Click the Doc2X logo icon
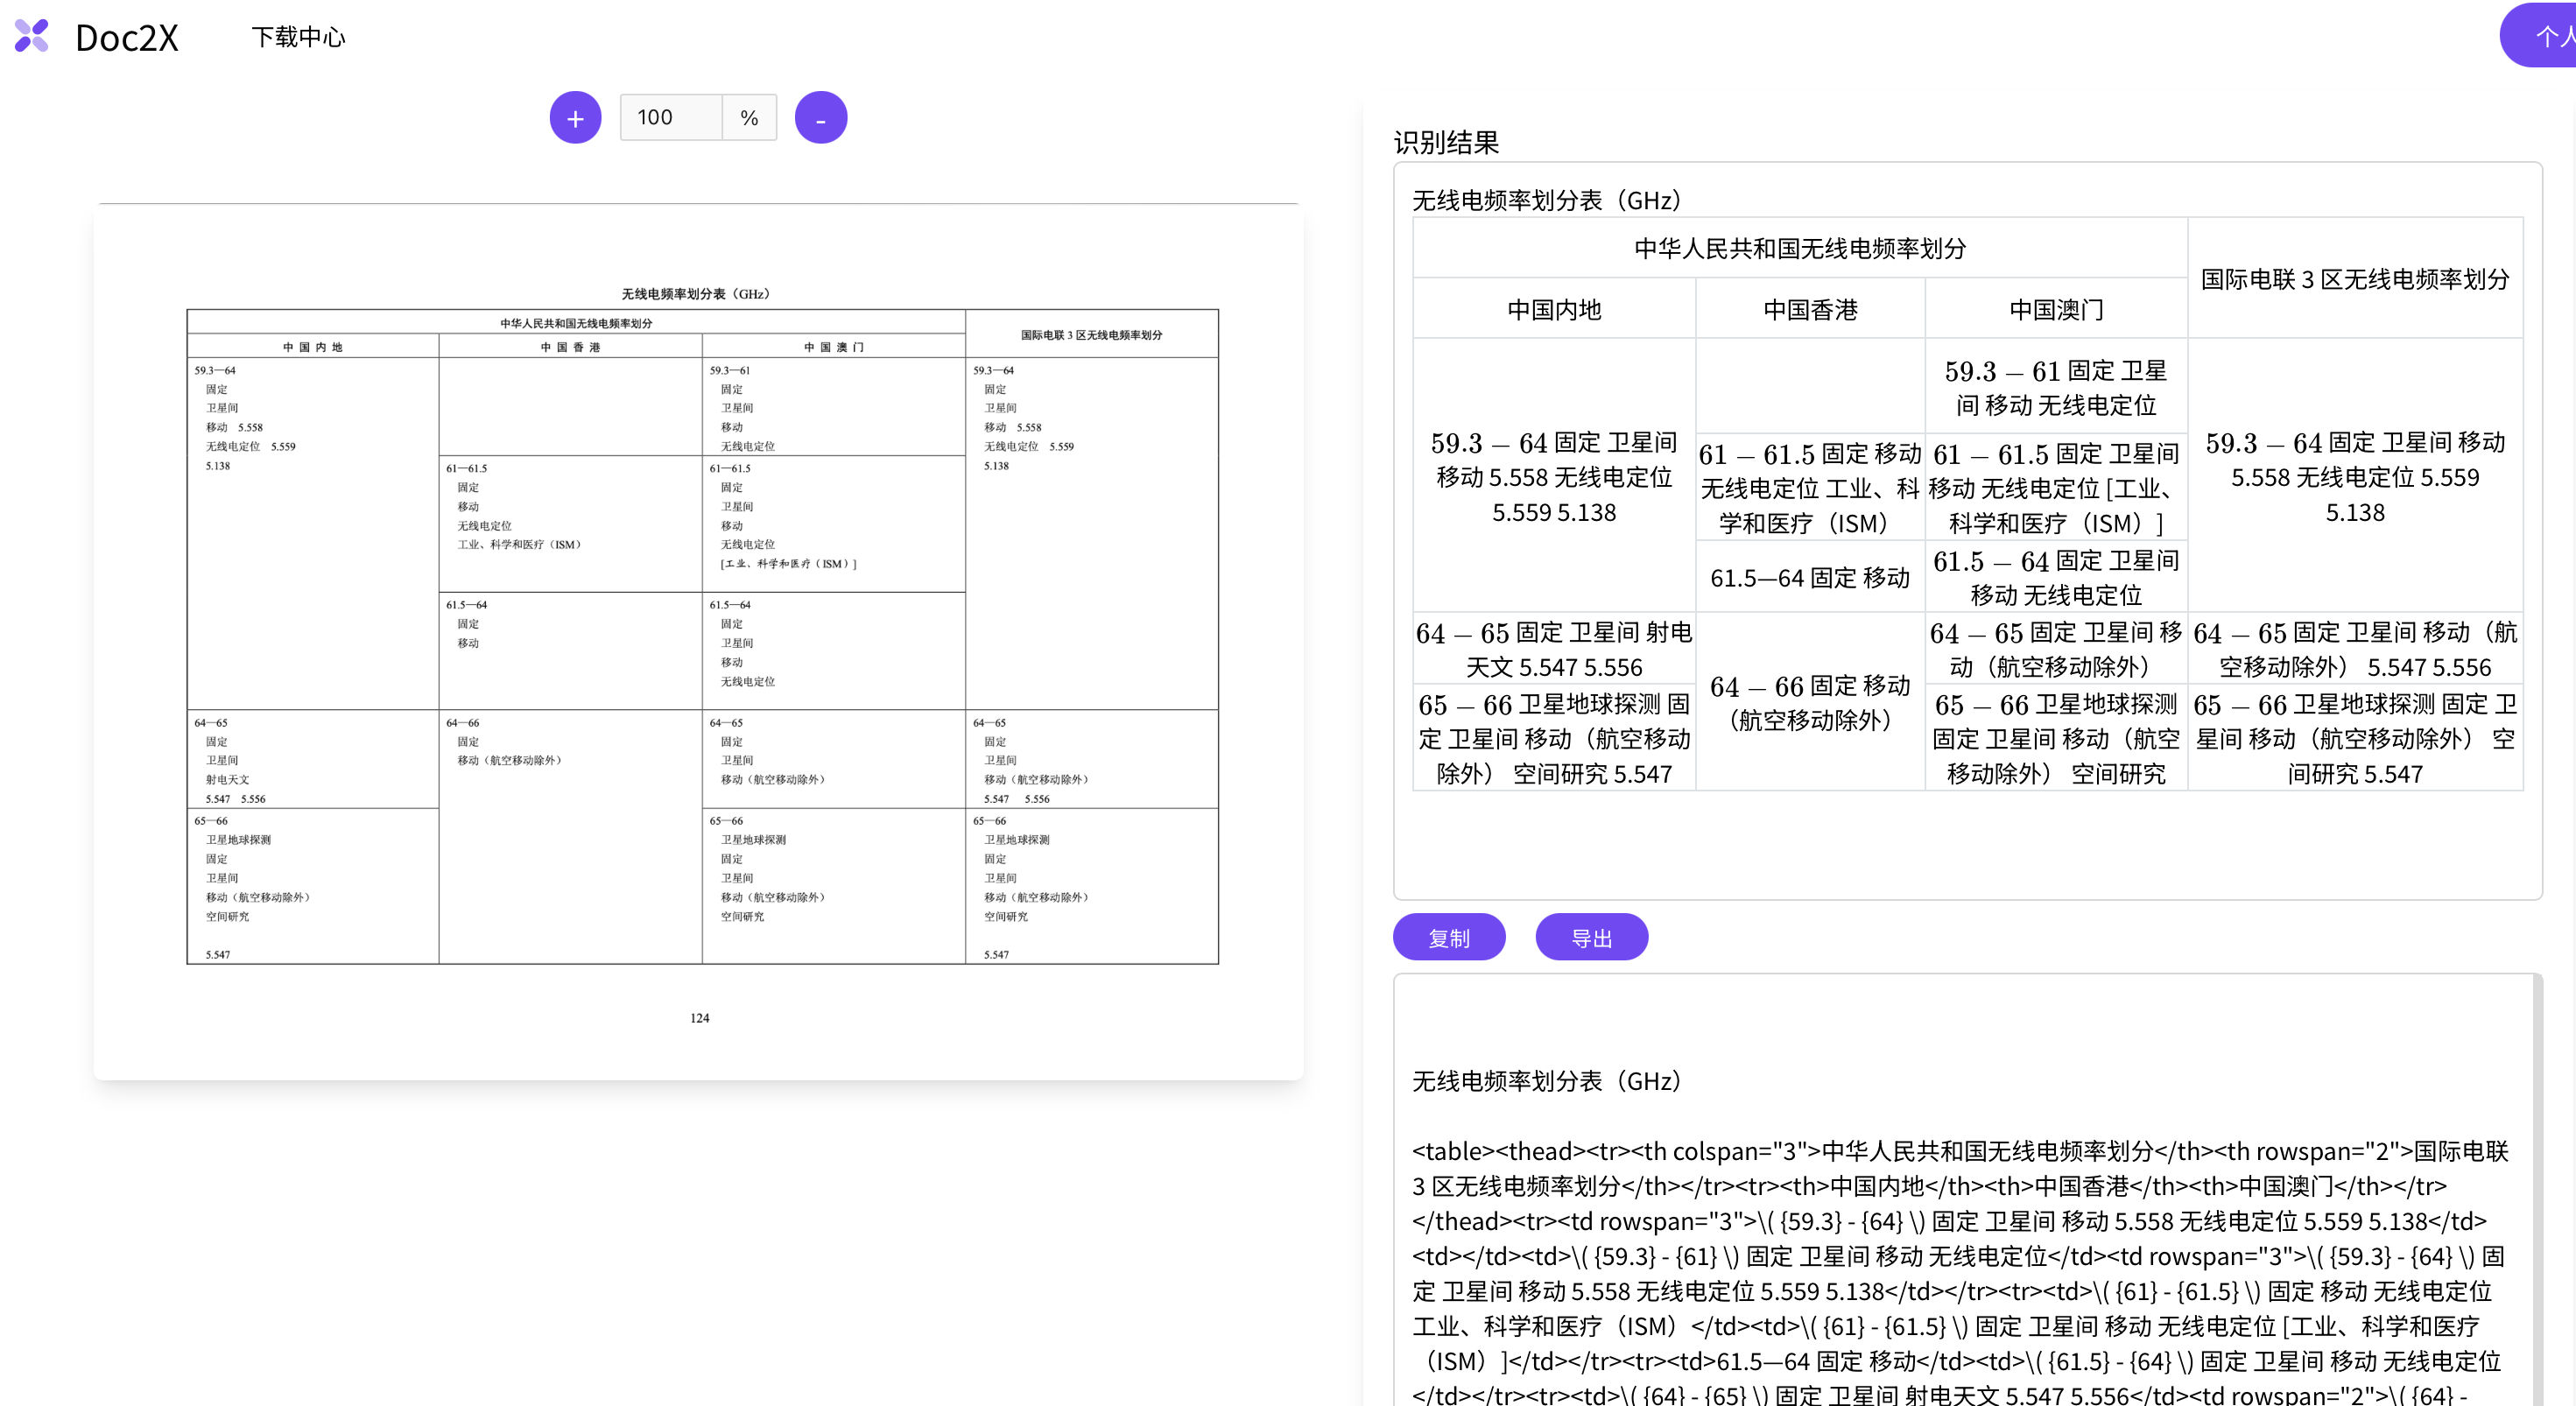This screenshot has width=2576, height=1406. click(x=32, y=36)
